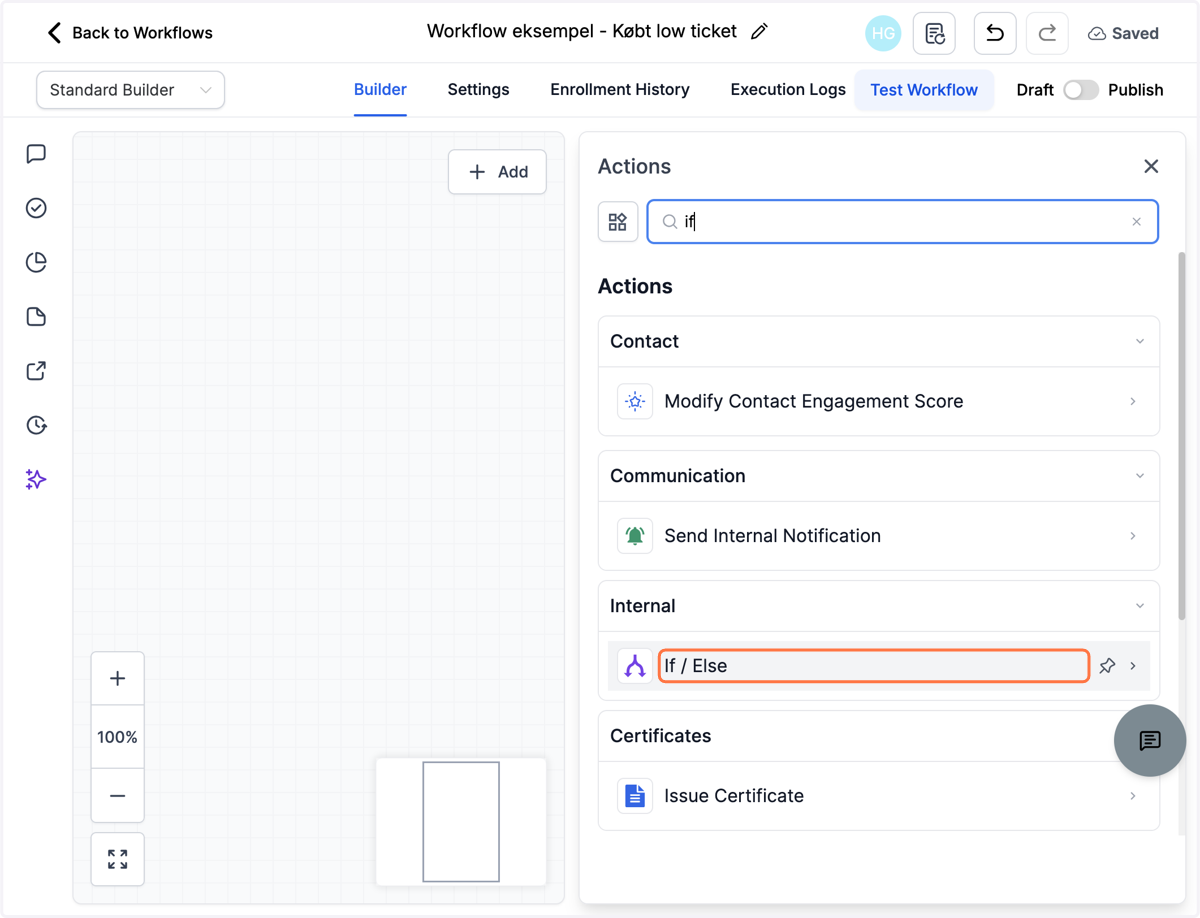The image size is (1200, 918).
Task: Click the Issue Certificate document icon
Action: point(635,796)
